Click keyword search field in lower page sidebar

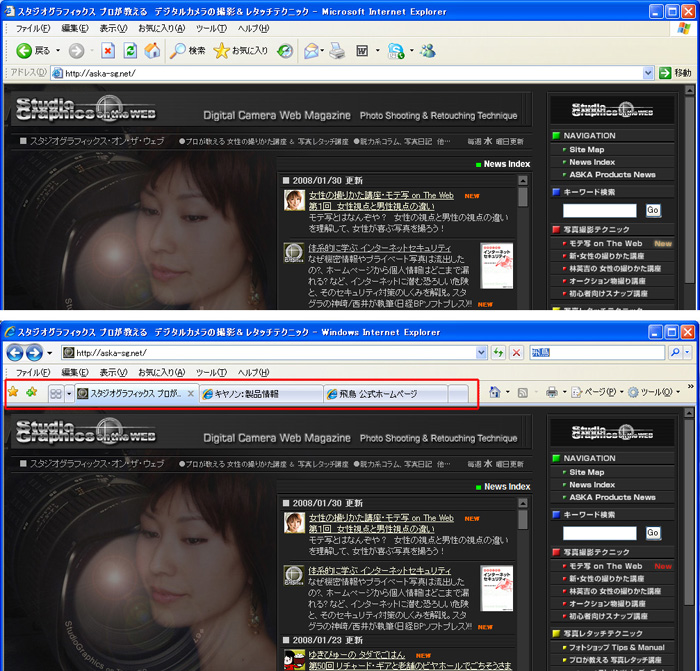pos(600,533)
